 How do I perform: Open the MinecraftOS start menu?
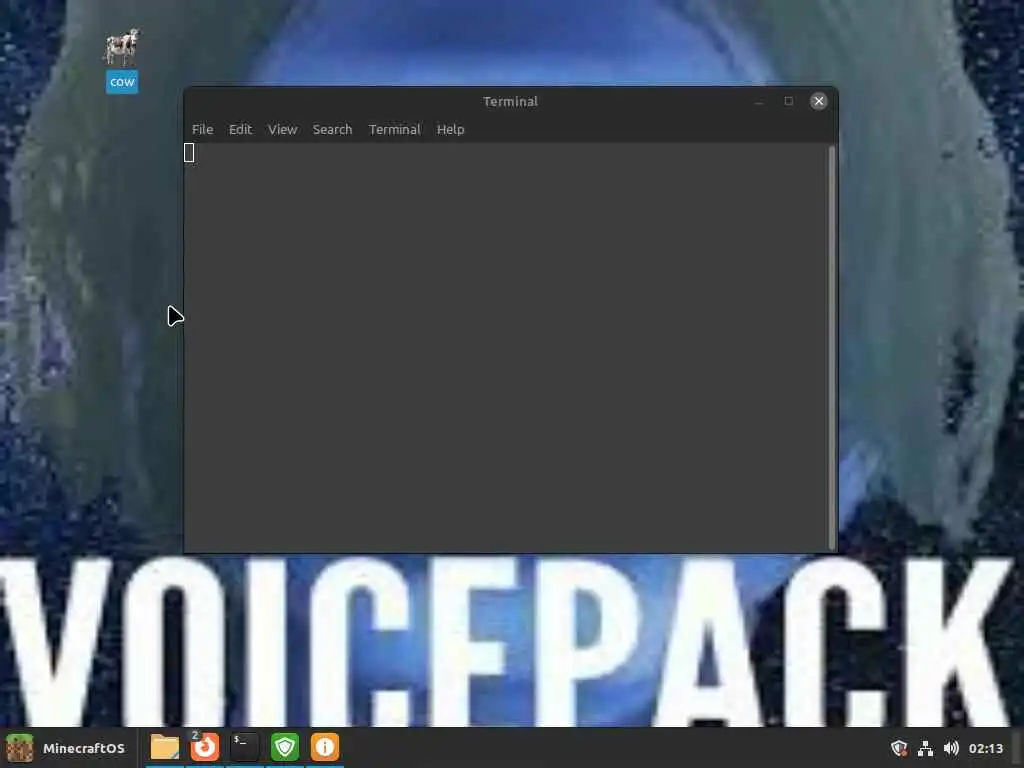coord(65,748)
